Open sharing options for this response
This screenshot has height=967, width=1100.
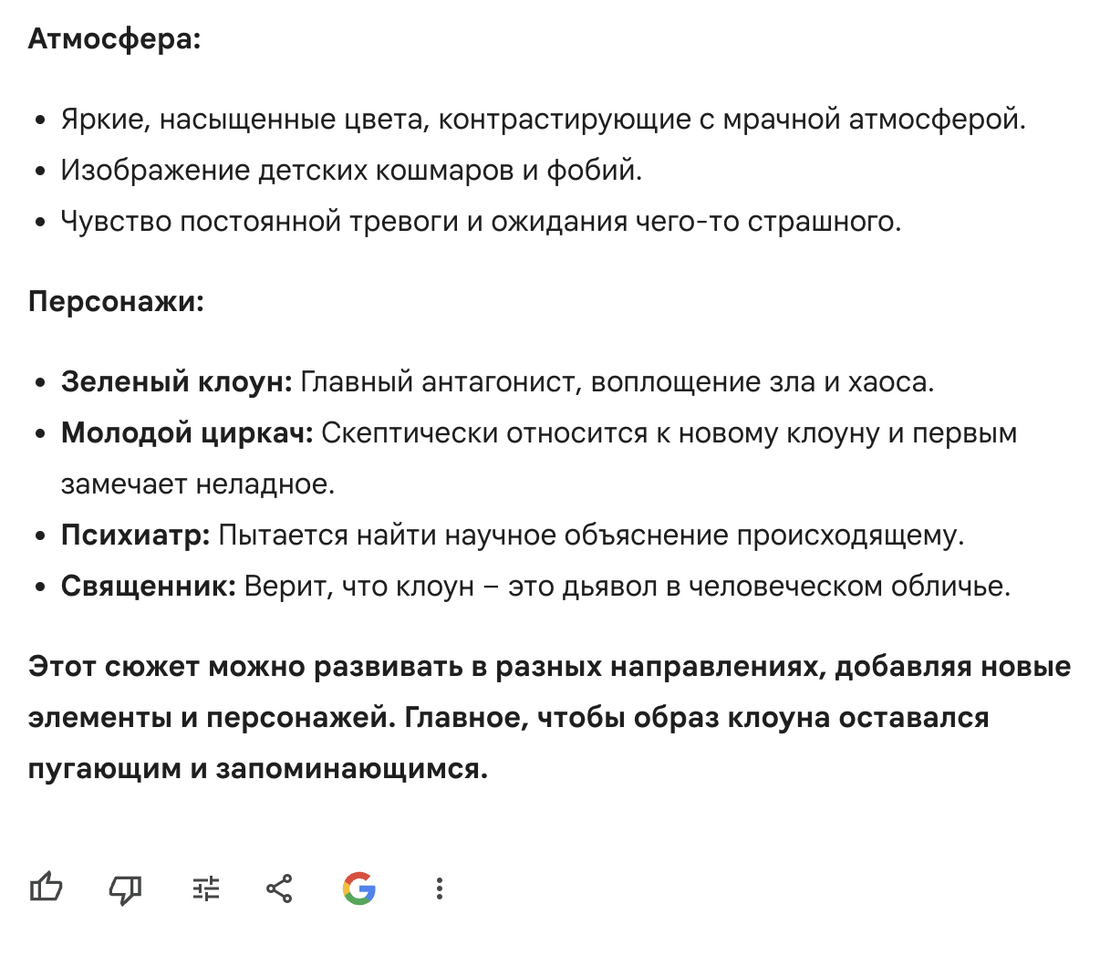click(x=280, y=888)
